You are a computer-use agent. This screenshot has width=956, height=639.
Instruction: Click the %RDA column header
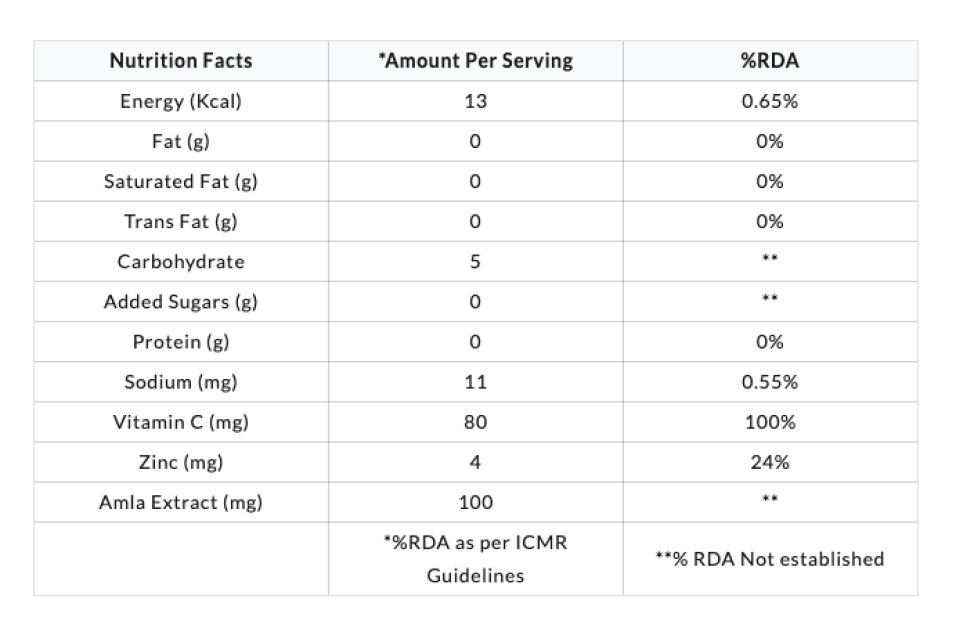pyautogui.click(x=770, y=61)
